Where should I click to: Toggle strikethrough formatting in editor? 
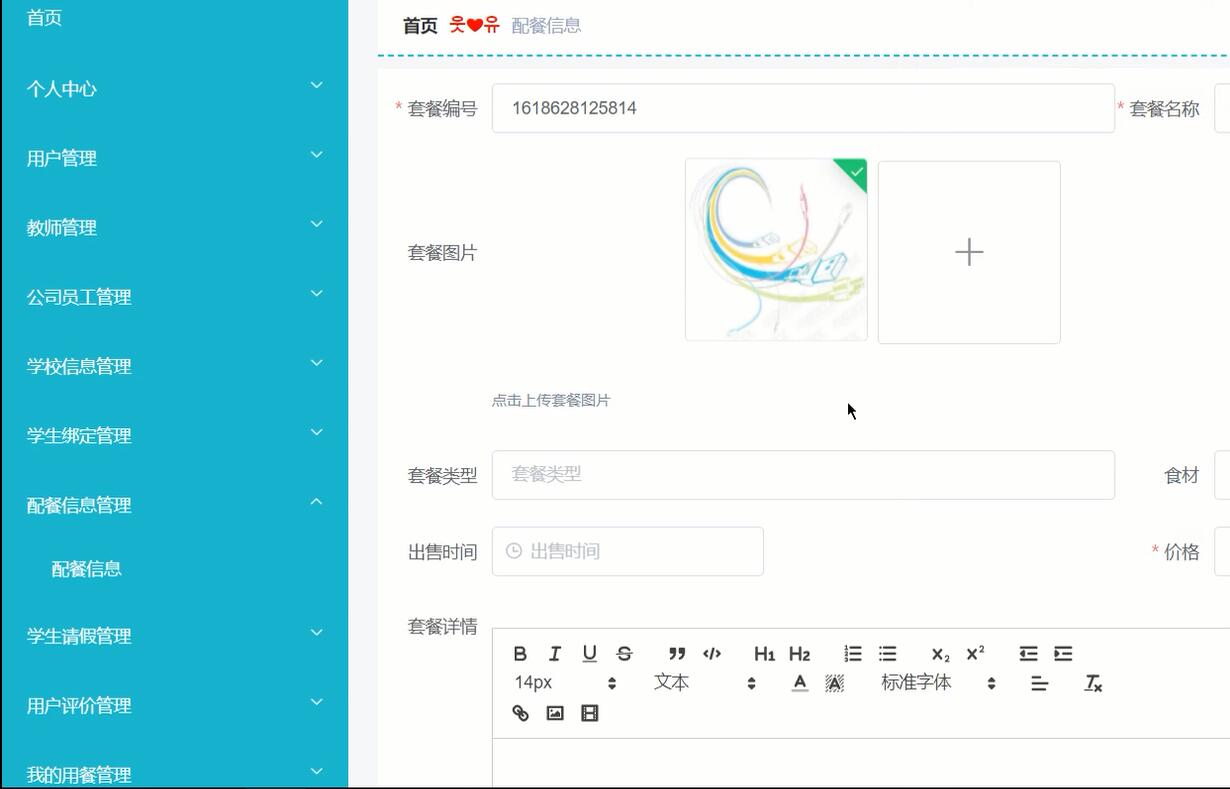pyautogui.click(x=625, y=654)
